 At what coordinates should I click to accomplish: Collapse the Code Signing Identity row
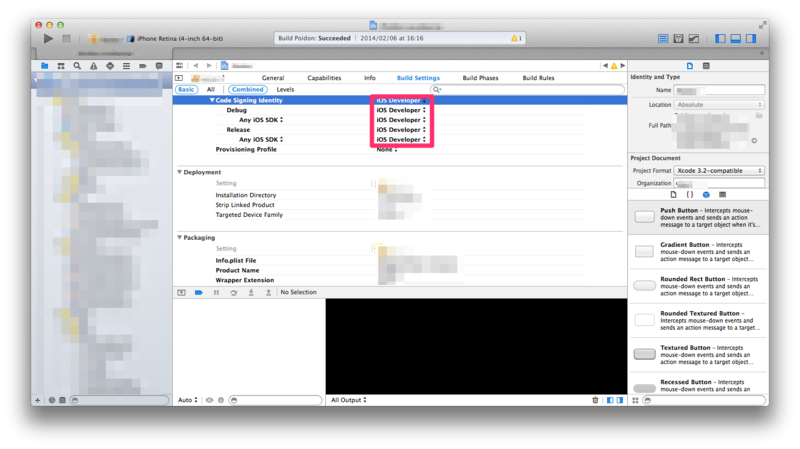point(212,101)
